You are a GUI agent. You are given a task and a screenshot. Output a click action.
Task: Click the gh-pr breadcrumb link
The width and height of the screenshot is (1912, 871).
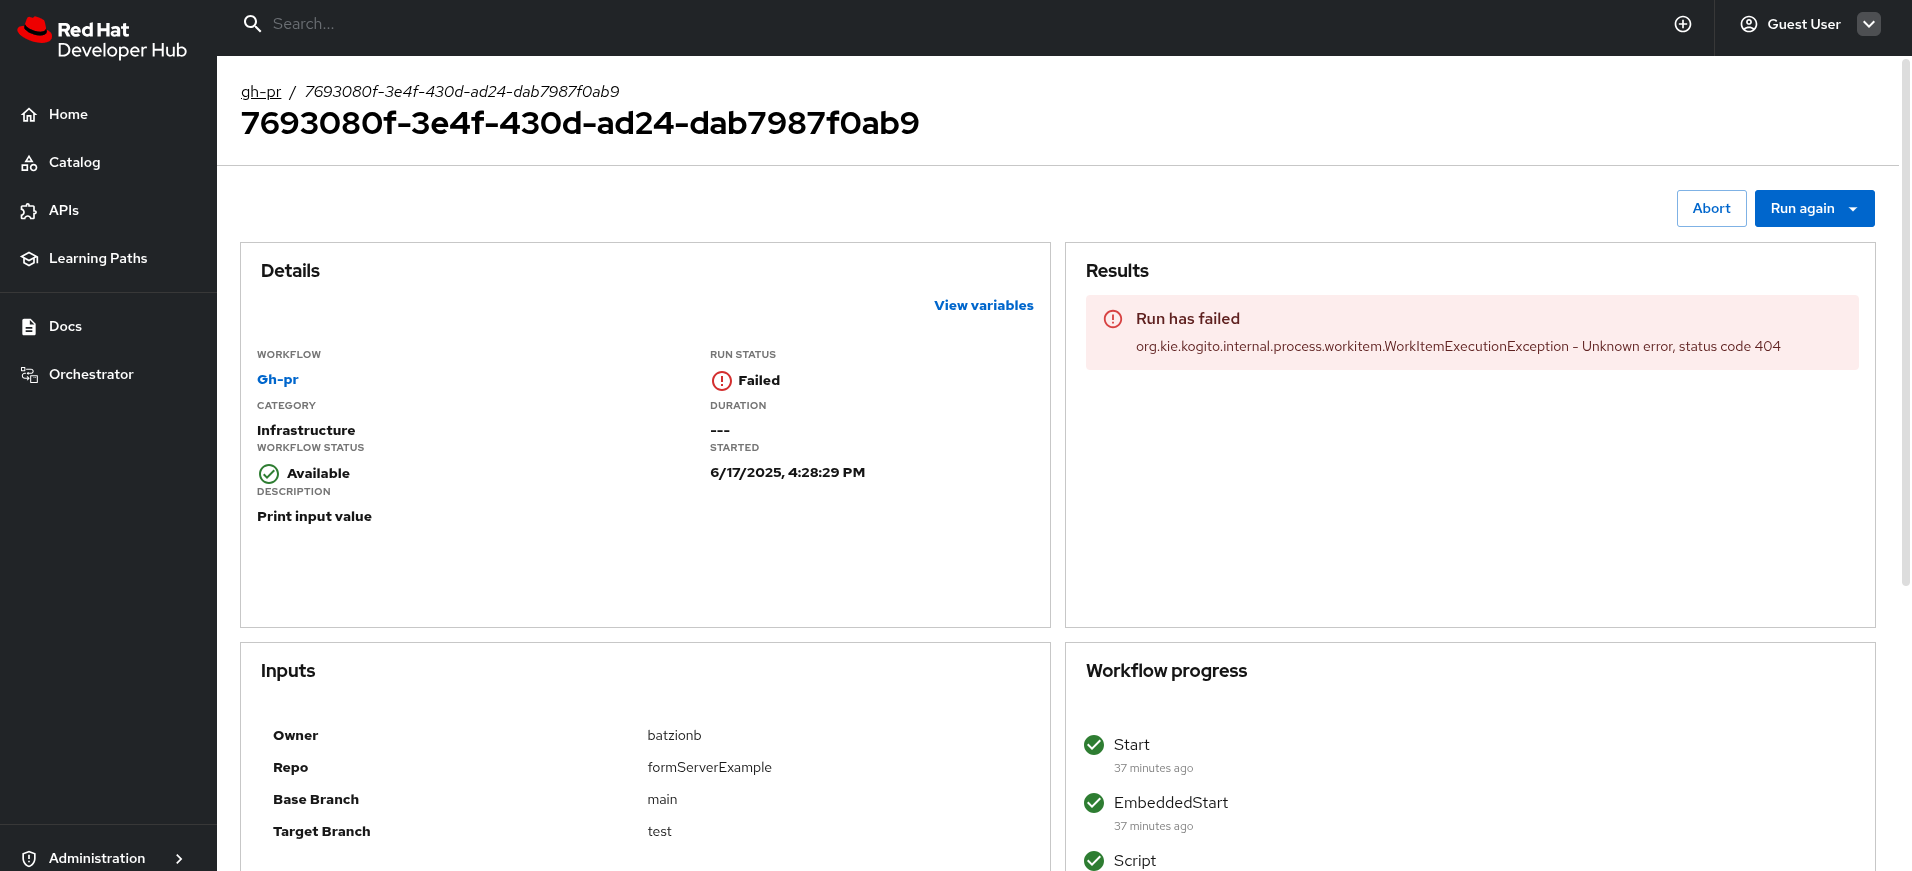[261, 92]
